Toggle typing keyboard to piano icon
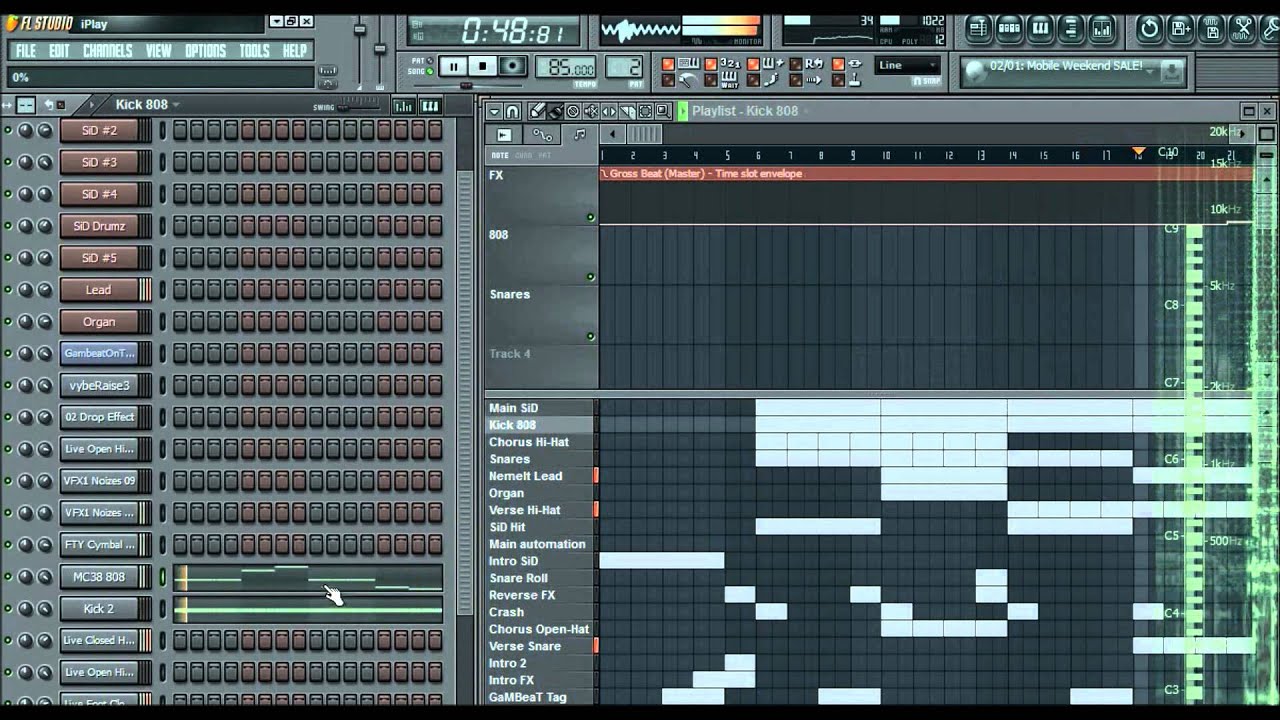The width and height of the screenshot is (1280, 720). point(688,63)
